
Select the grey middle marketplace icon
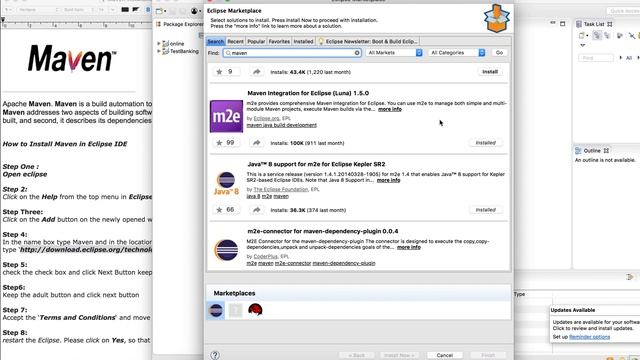click(236, 310)
